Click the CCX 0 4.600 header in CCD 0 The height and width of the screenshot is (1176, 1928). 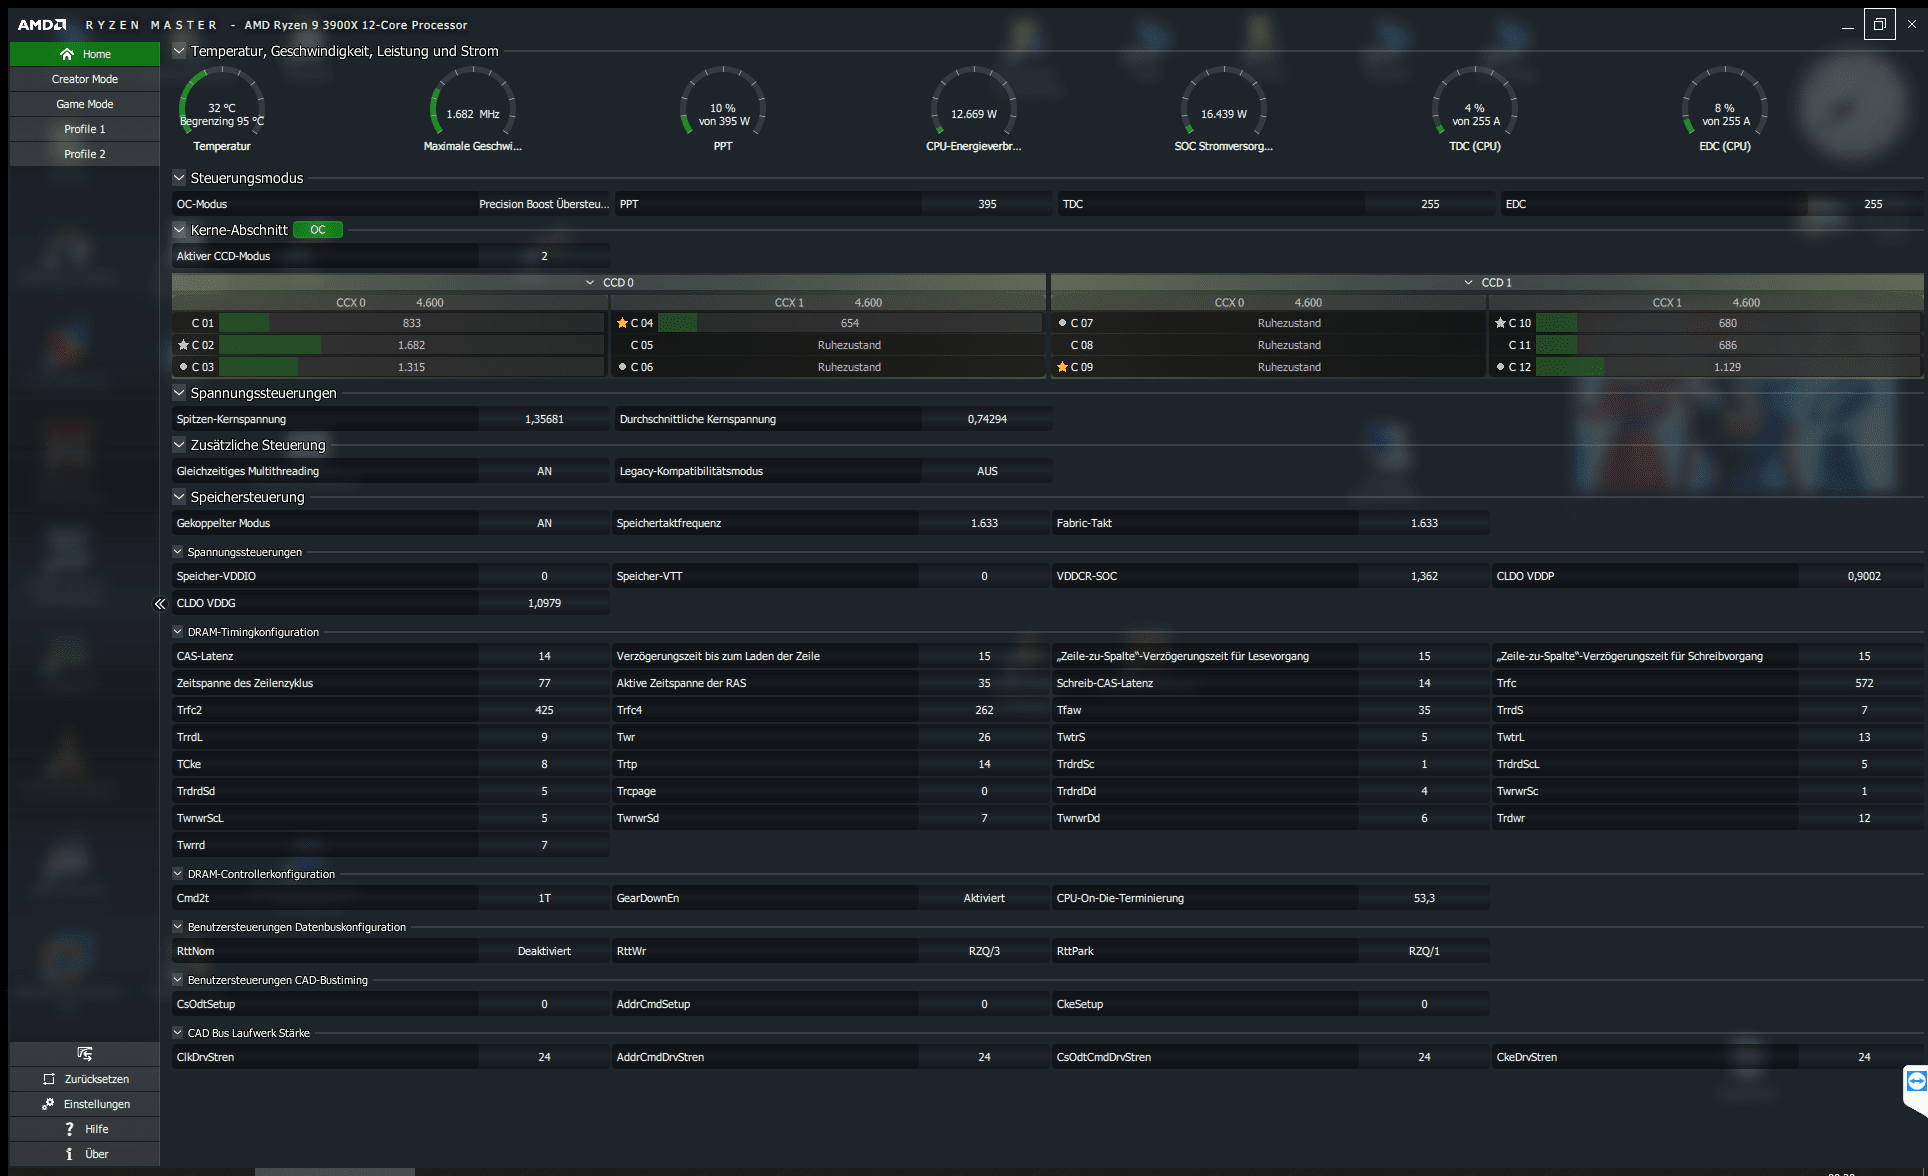(389, 302)
